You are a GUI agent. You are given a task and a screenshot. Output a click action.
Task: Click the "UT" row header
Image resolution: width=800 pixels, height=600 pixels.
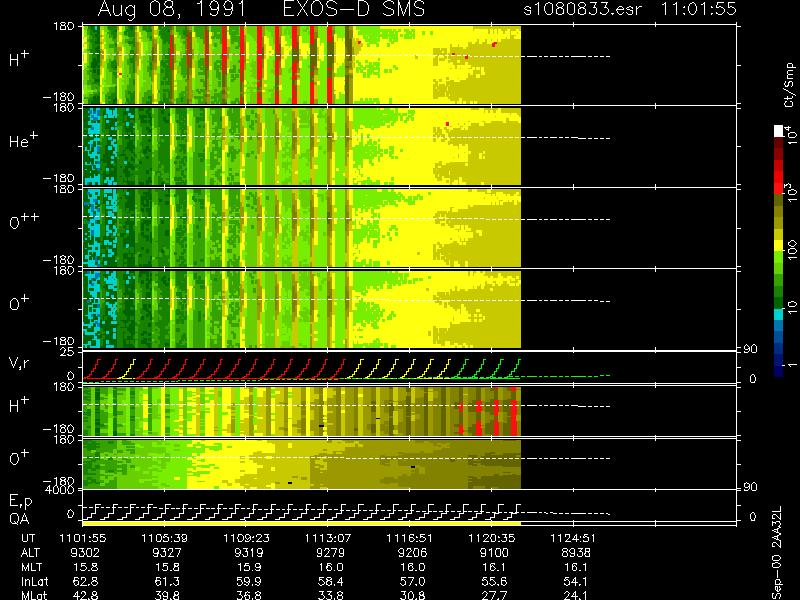28,538
